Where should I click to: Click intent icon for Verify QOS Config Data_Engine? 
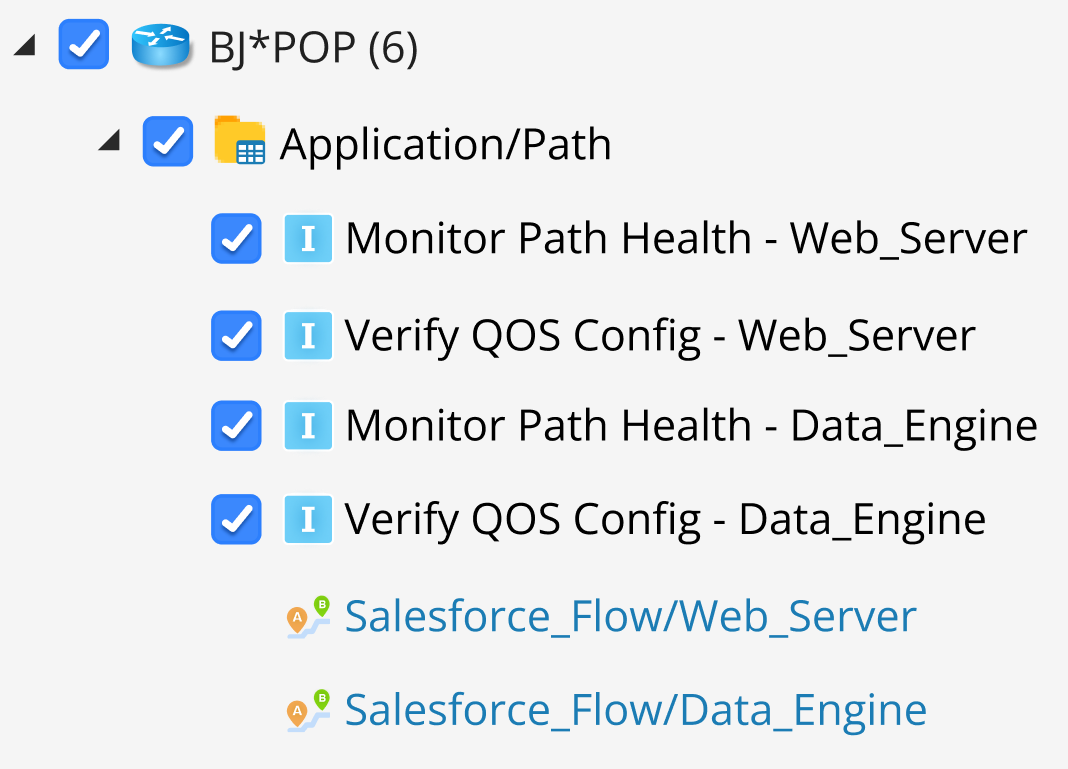(x=308, y=519)
